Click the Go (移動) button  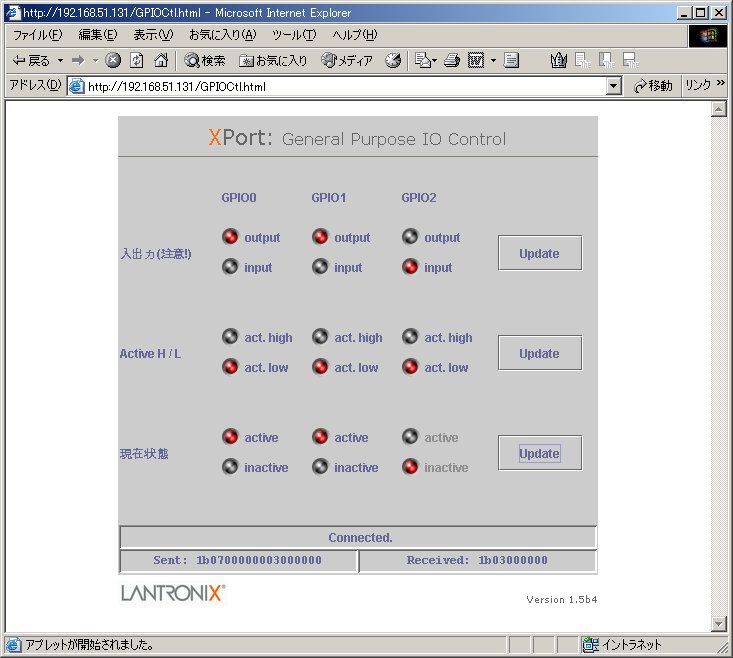(x=653, y=86)
